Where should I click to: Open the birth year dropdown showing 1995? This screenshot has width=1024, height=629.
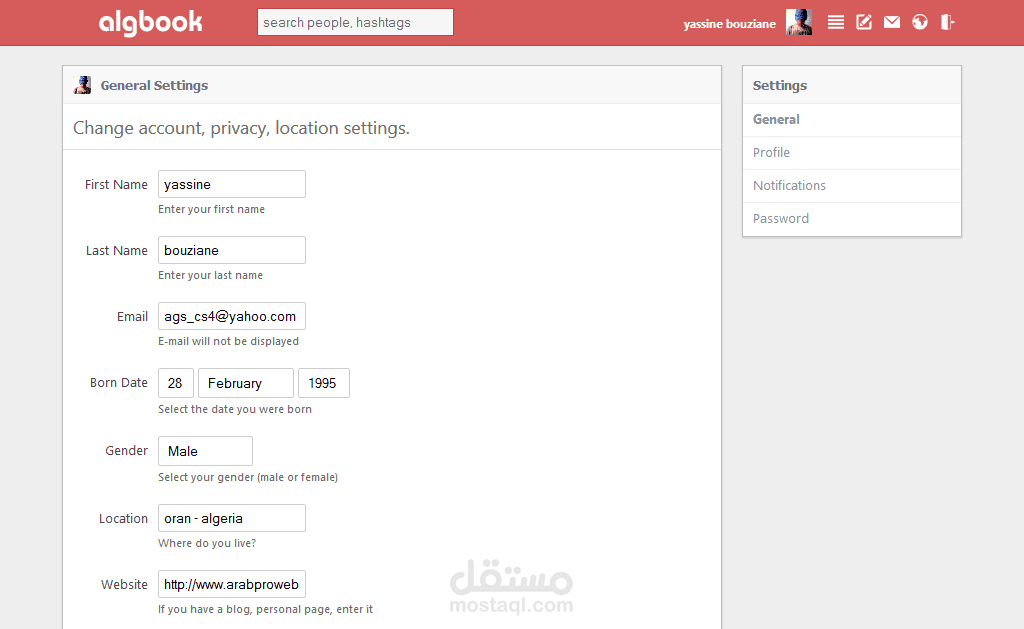[324, 383]
